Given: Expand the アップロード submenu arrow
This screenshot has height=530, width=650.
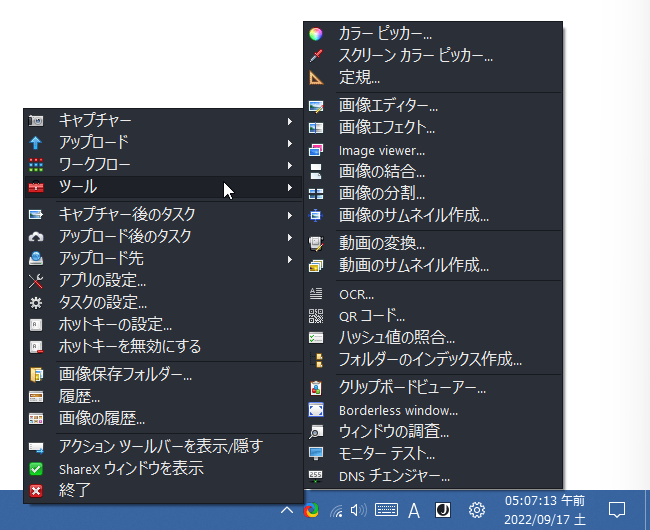Looking at the screenshot, I should [x=290, y=143].
